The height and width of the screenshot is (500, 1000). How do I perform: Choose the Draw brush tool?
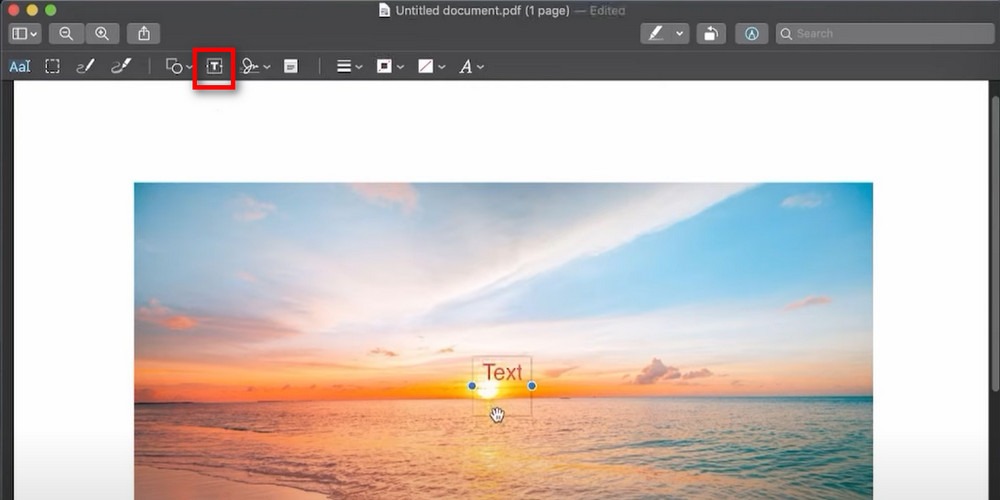(121, 66)
